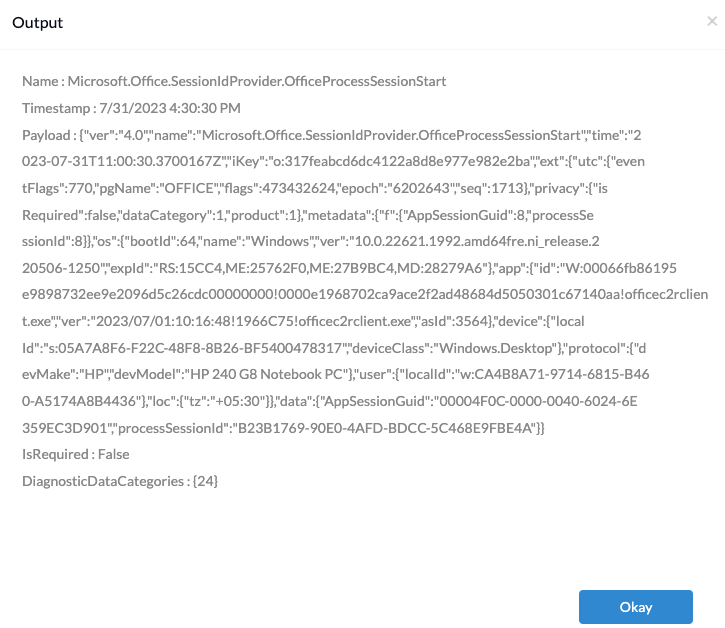Select the 7/31/2023 4:30:30 PM timestamp value
The width and height of the screenshot is (725, 628).
pos(170,108)
